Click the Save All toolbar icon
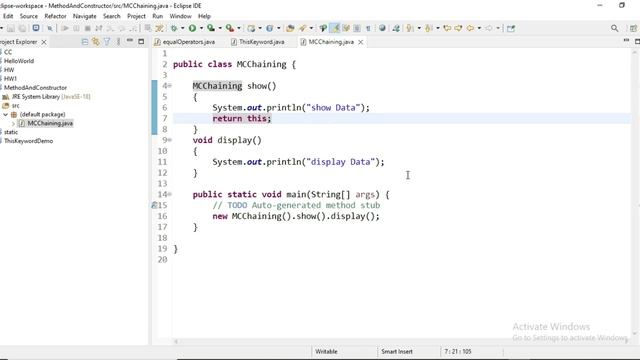 click(22, 28)
